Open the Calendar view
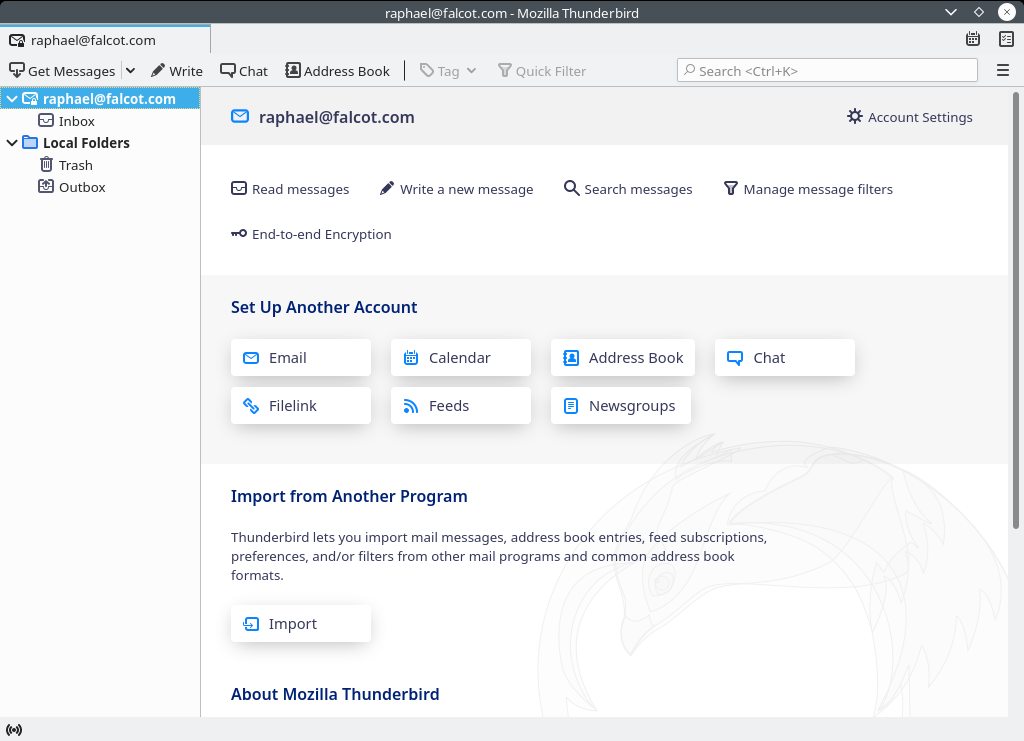Image resolution: width=1024 pixels, height=741 pixels. click(x=972, y=38)
